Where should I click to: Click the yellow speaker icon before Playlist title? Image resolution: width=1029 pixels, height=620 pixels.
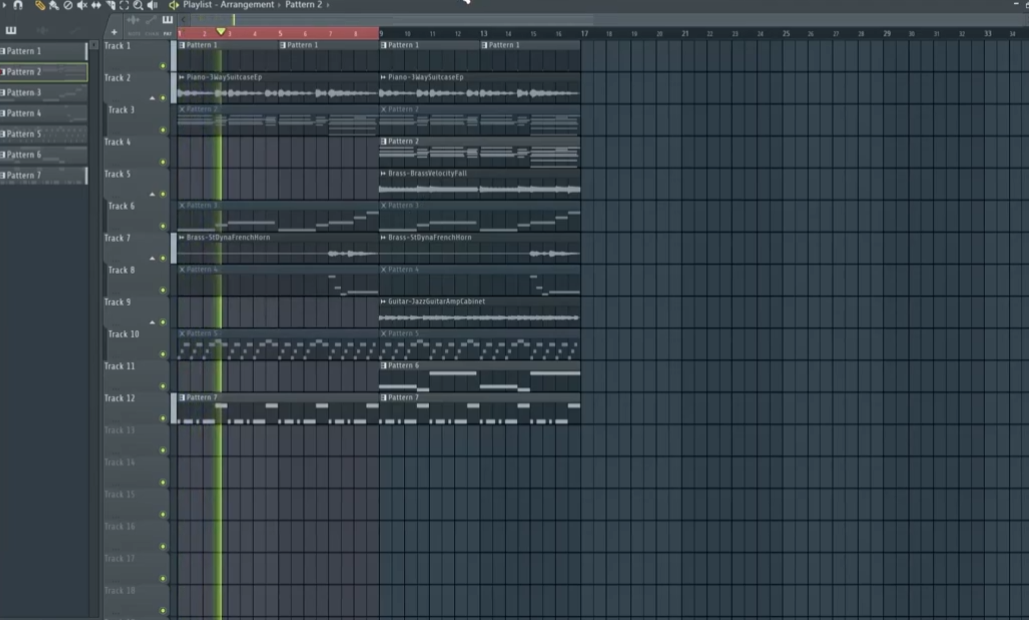pos(174,5)
